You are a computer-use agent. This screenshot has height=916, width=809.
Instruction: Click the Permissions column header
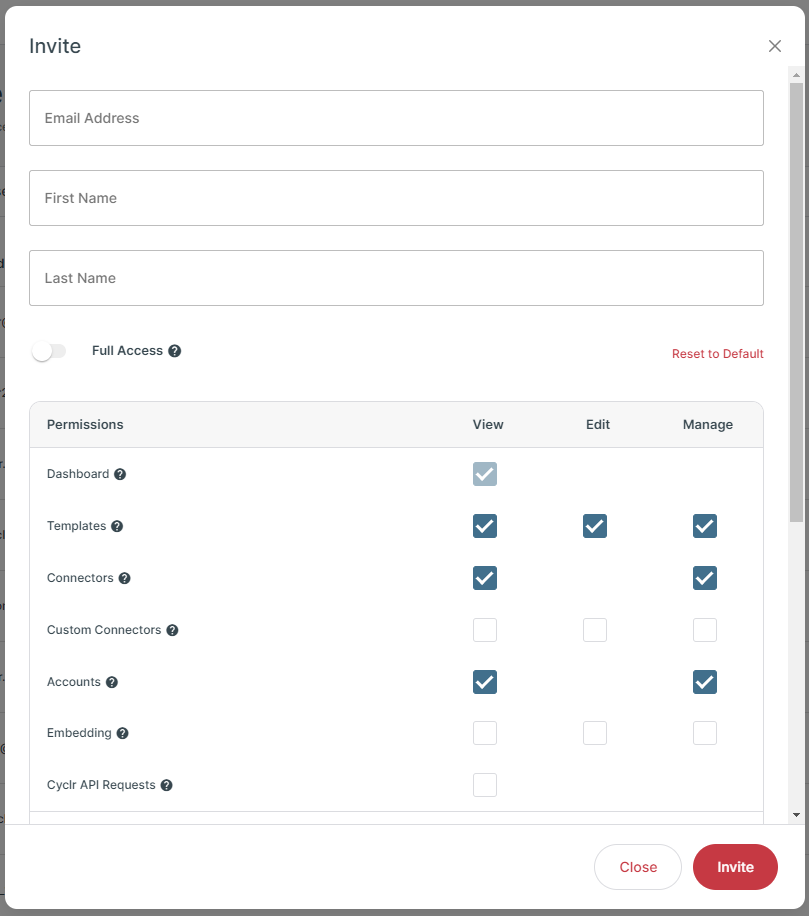tap(85, 424)
